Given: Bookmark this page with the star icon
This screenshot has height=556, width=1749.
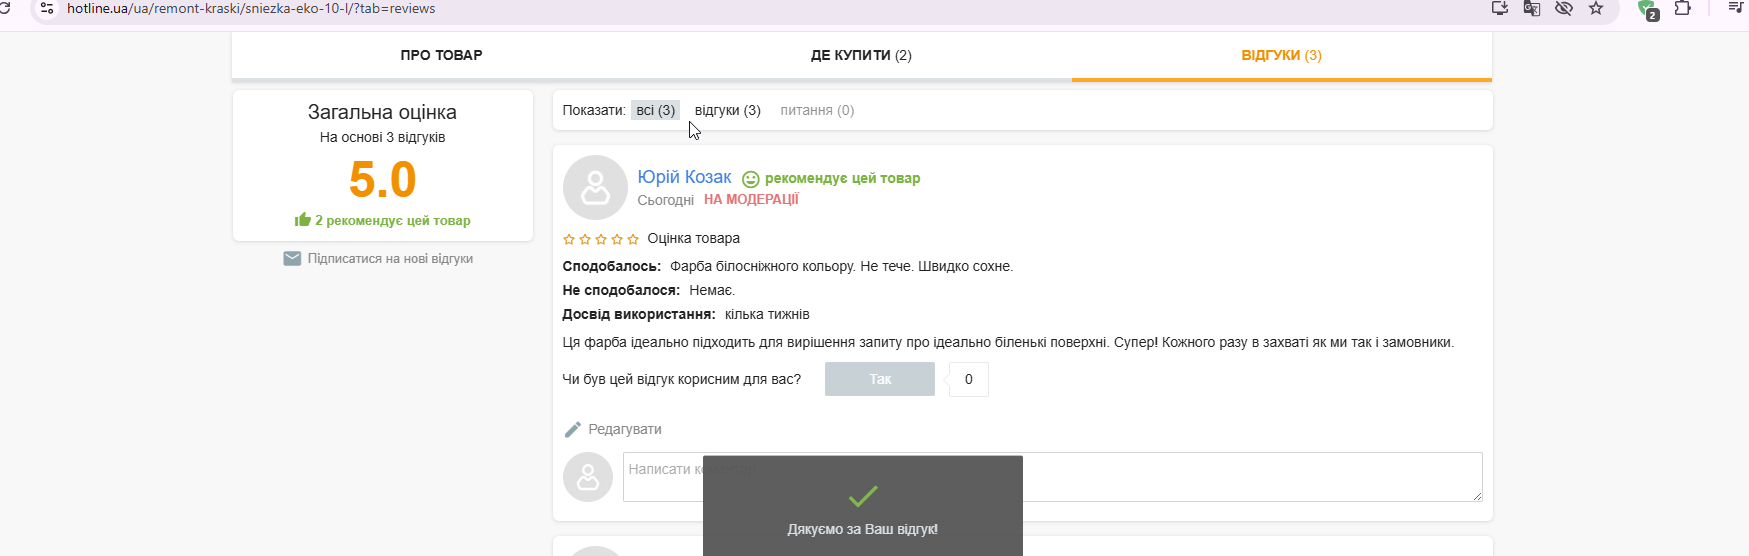Looking at the screenshot, I should [1596, 8].
